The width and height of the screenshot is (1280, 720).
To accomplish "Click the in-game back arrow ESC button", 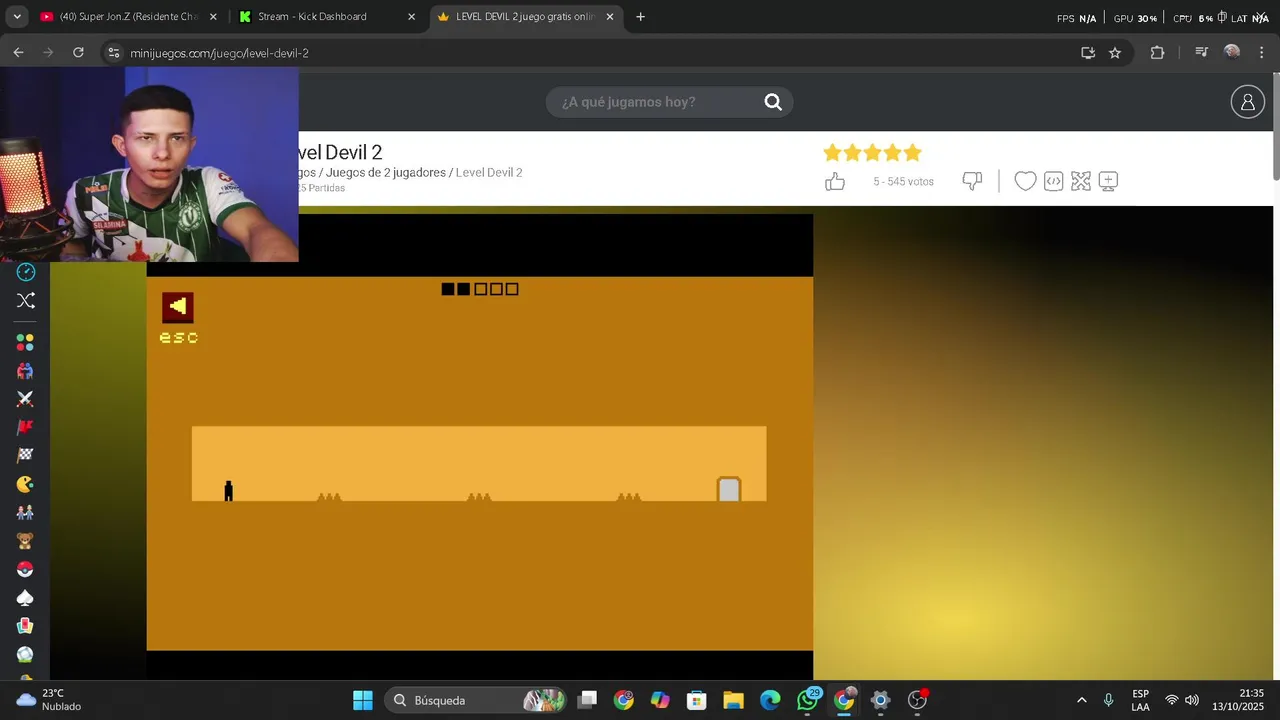I will click(x=178, y=307).
